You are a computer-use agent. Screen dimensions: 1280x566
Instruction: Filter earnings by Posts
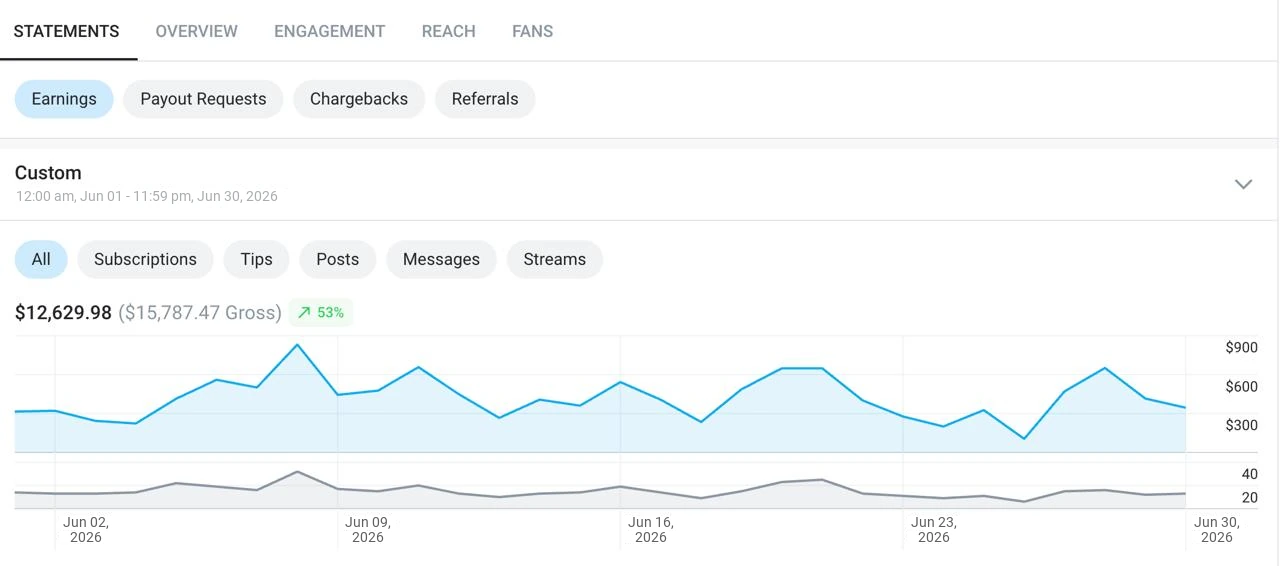click(x=337, y=259)
